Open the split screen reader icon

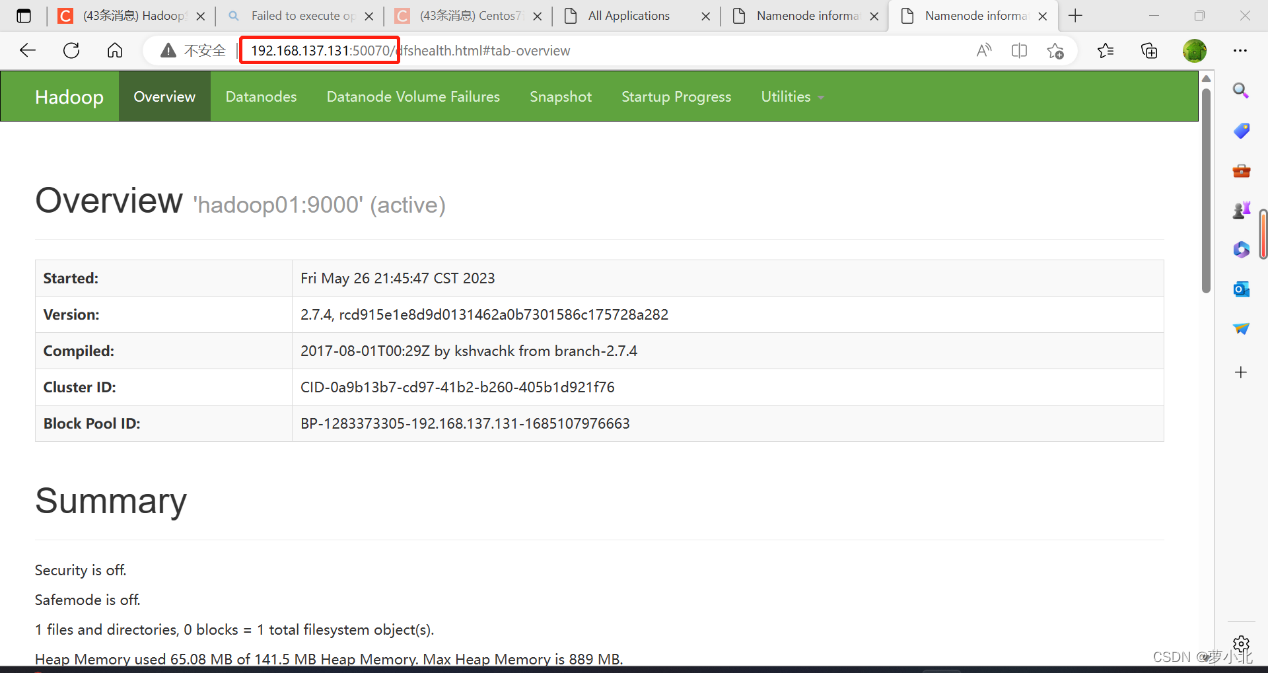click(x=1019, y=51)
